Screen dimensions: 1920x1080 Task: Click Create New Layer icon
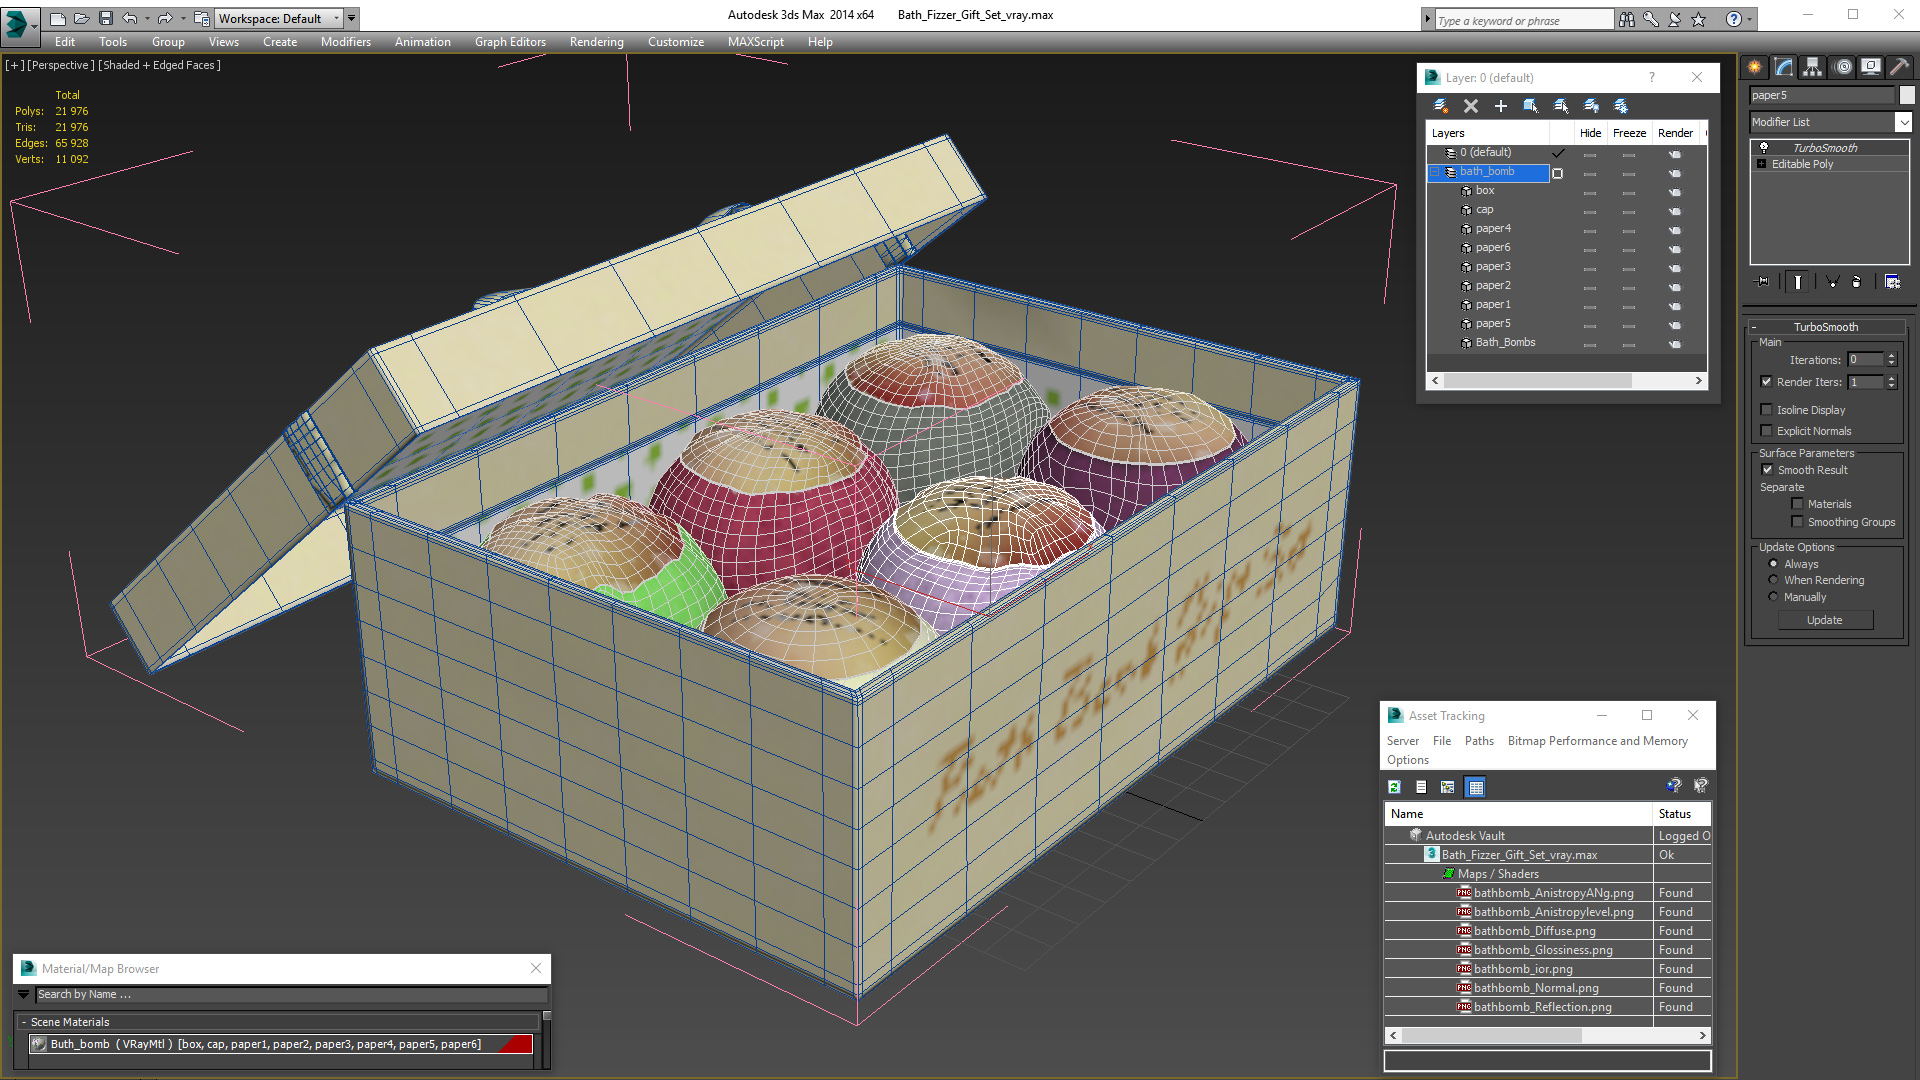click(x=1440, y=106)
